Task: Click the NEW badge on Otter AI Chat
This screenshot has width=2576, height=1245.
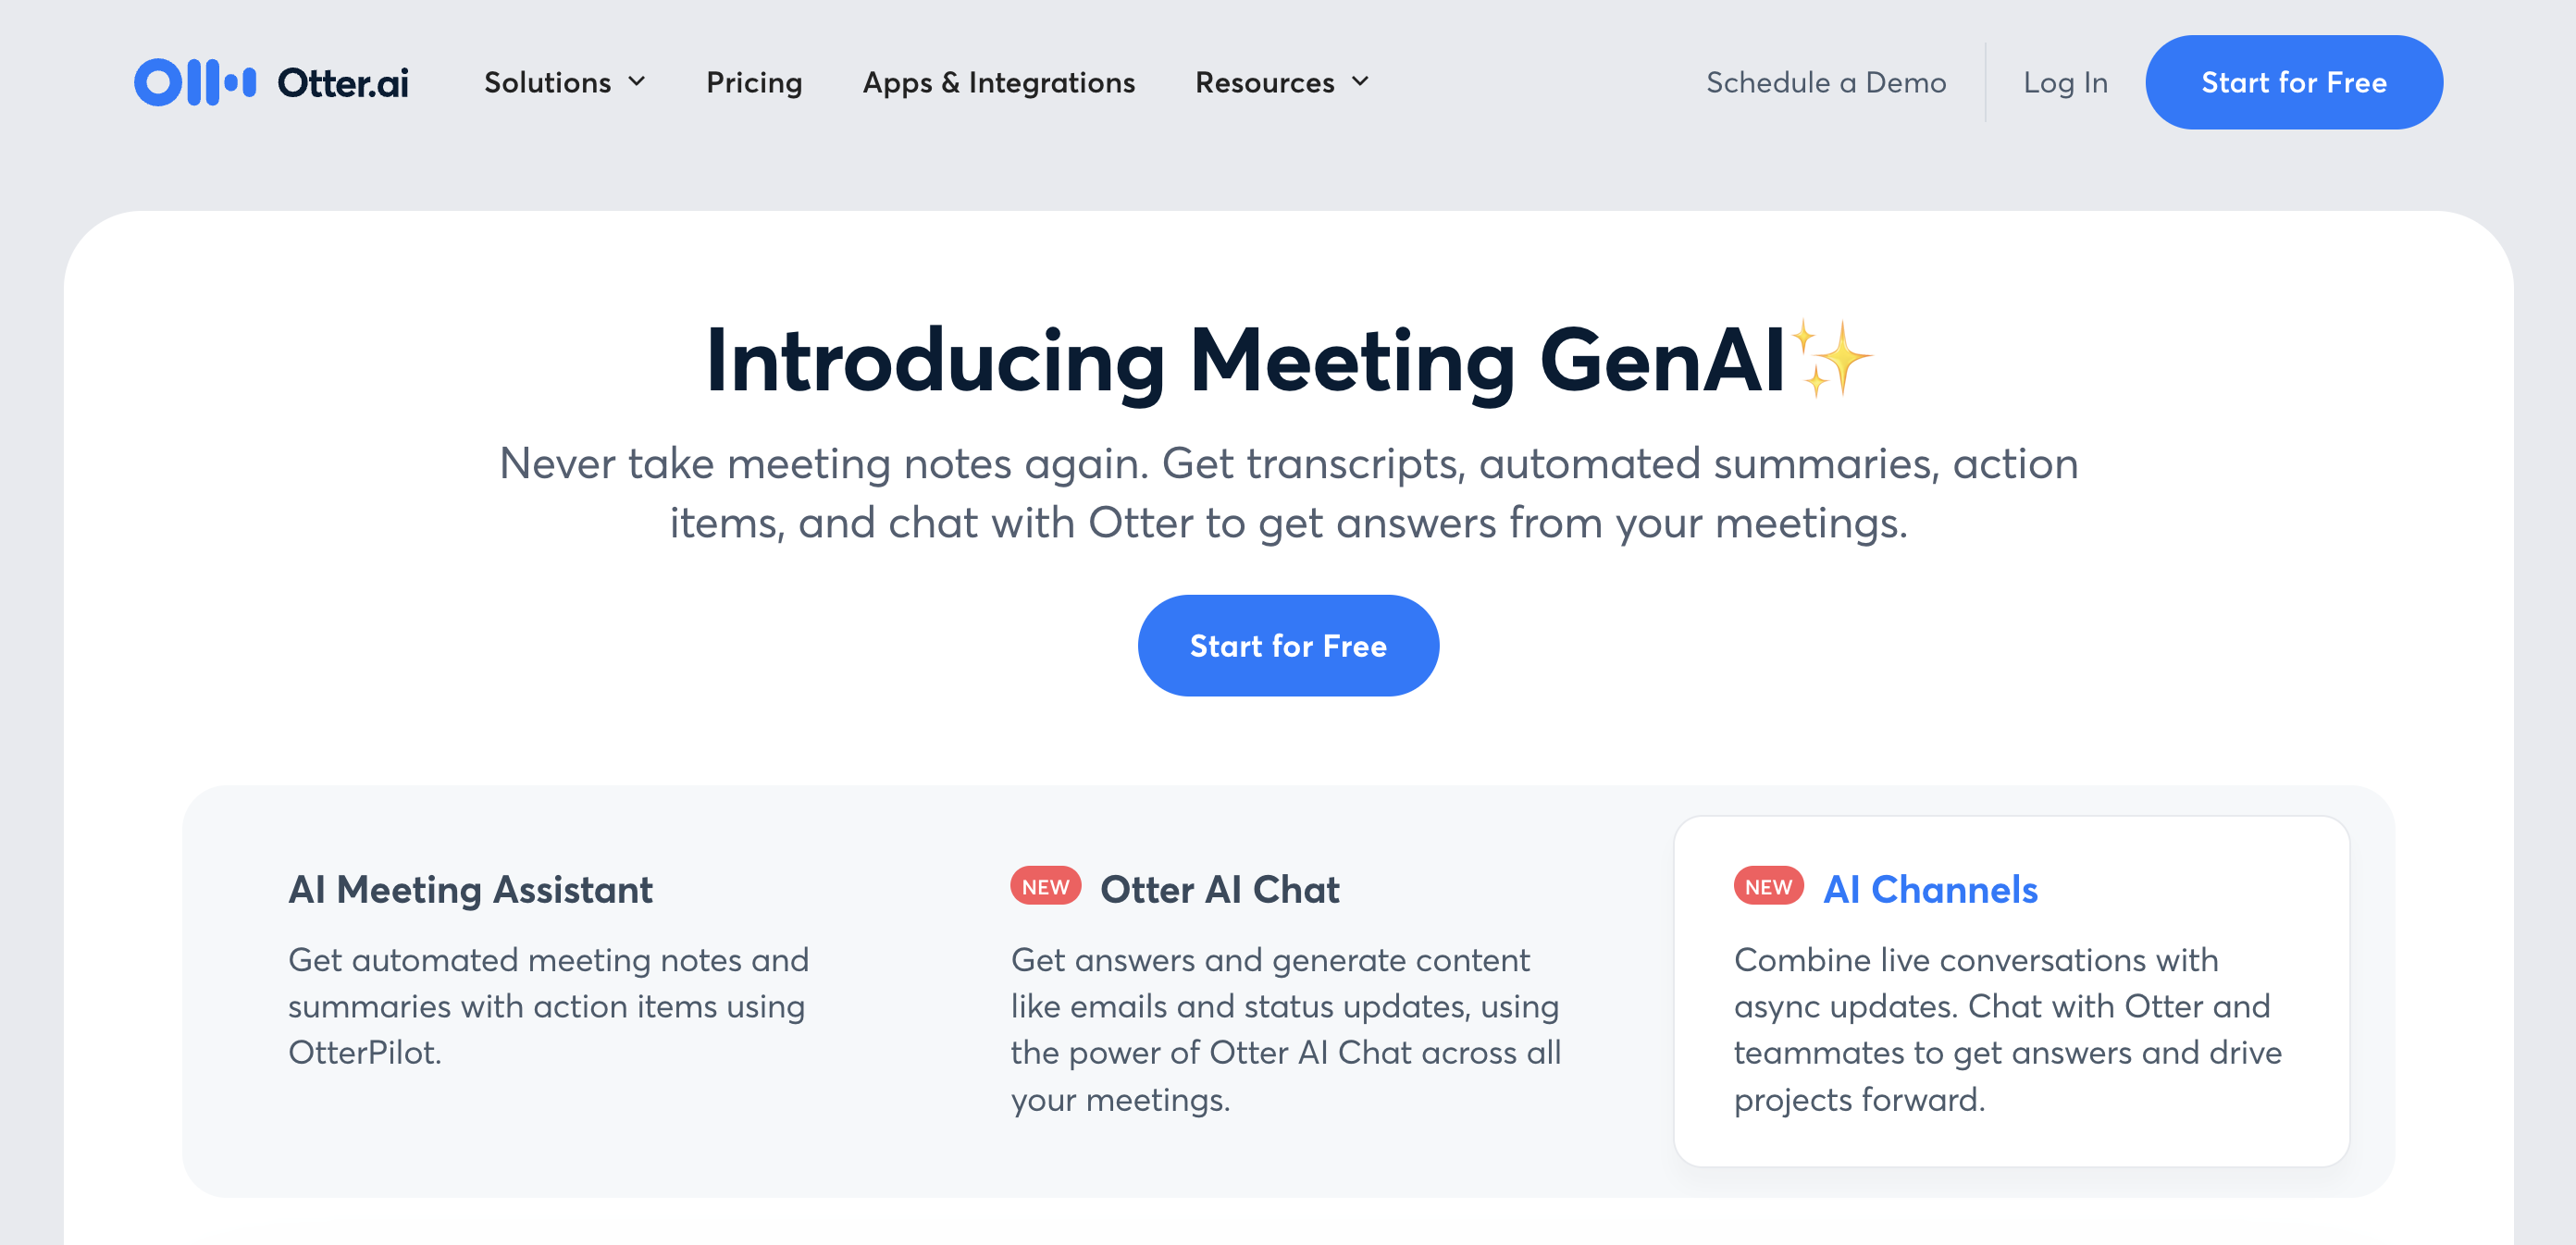Action: click(1045, 887)
